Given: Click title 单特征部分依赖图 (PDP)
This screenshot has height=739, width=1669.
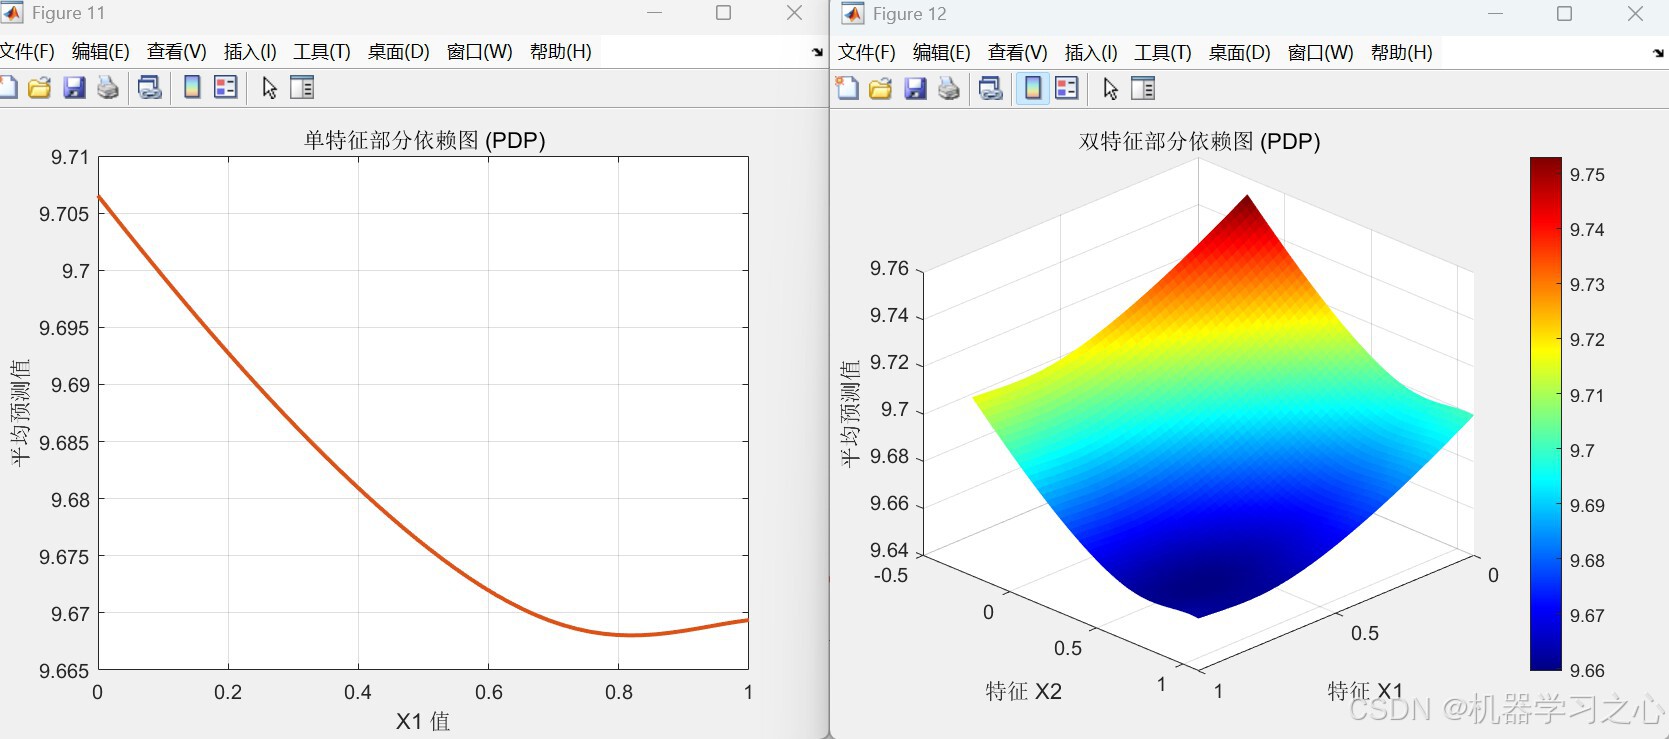Looking at the screenshot, I should pos(425,140).
